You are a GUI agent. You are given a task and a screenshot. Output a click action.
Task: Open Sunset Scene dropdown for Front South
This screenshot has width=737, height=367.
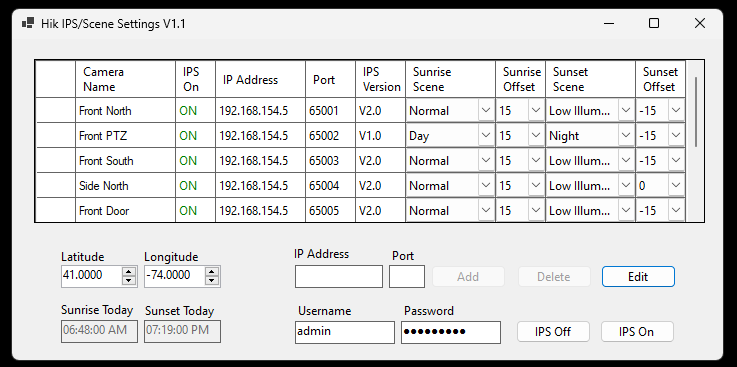[x=626, y=161]
